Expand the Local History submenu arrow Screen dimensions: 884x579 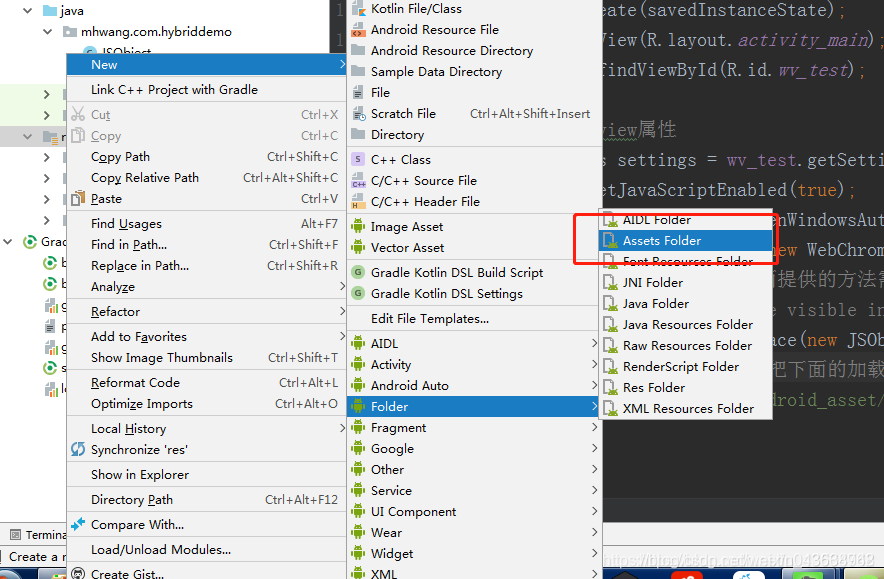point(342,428)
